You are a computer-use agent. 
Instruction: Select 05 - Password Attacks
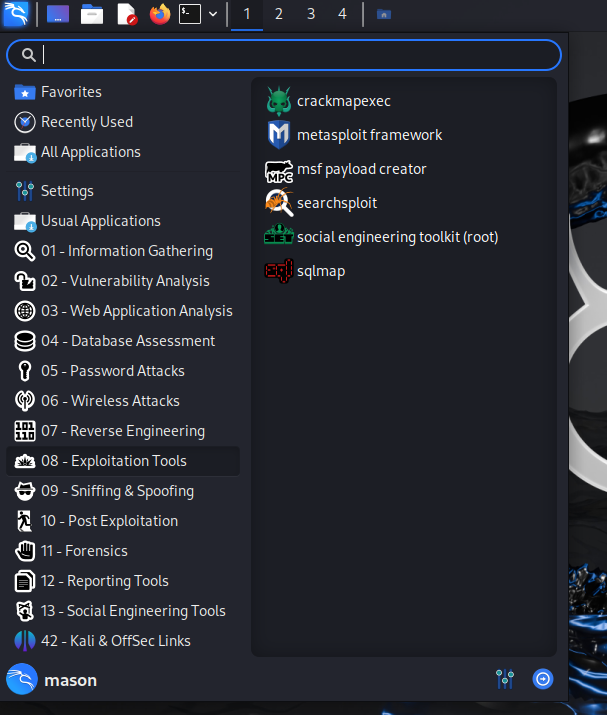pyautogui.click(x=123, y=371)
